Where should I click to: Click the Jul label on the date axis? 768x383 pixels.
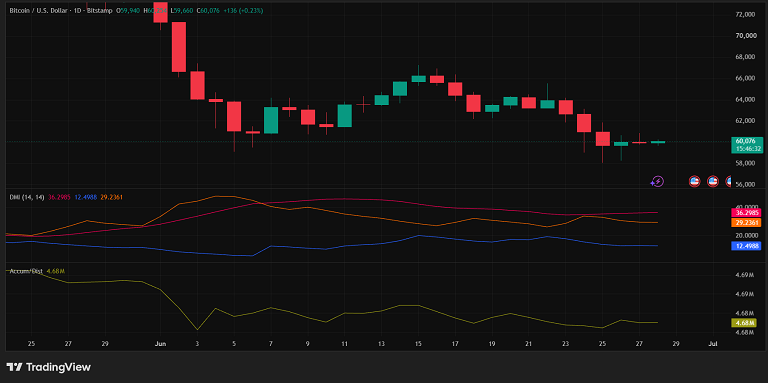click(x=713, y=344)
